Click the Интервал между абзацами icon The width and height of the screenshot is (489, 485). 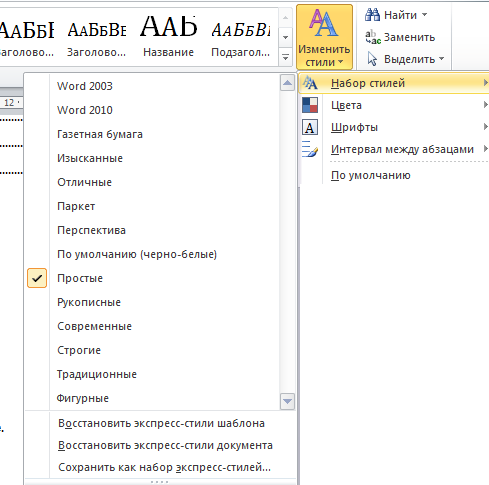[x=310, y=149]
